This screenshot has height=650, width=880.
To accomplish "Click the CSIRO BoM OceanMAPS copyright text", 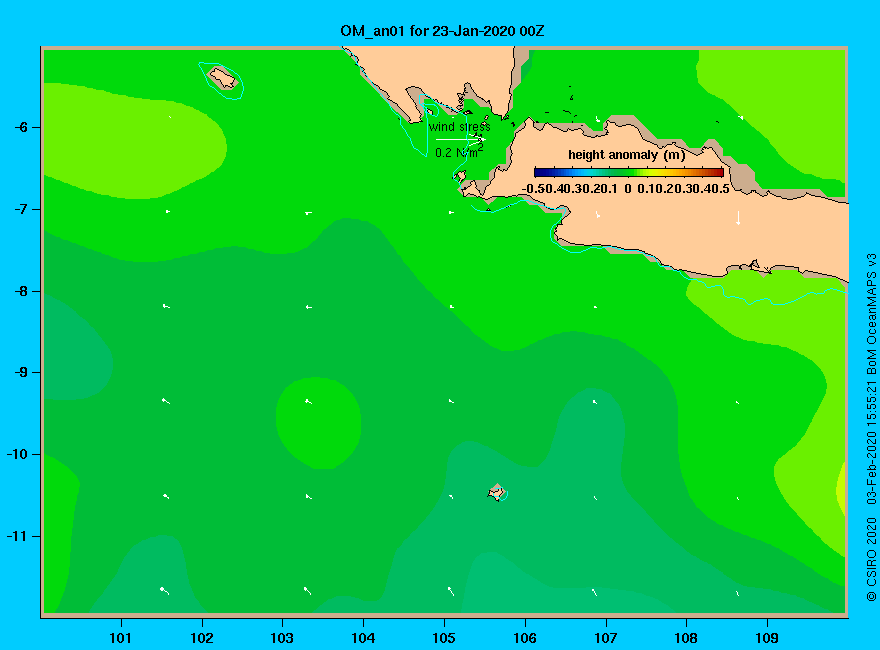I will click(x=871, y=427).
